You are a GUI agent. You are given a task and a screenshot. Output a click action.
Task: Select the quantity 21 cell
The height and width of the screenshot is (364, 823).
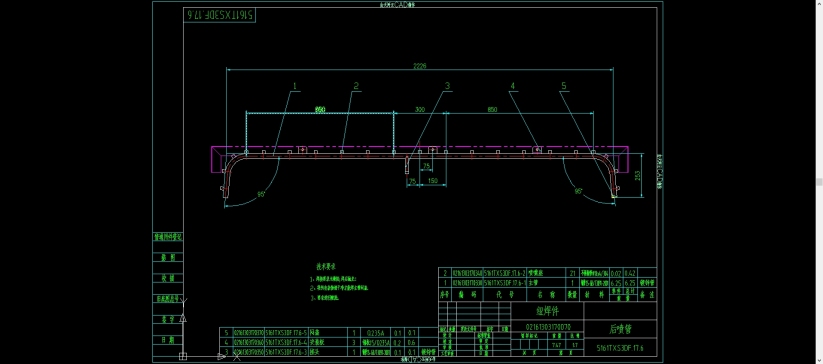point(572,273)
